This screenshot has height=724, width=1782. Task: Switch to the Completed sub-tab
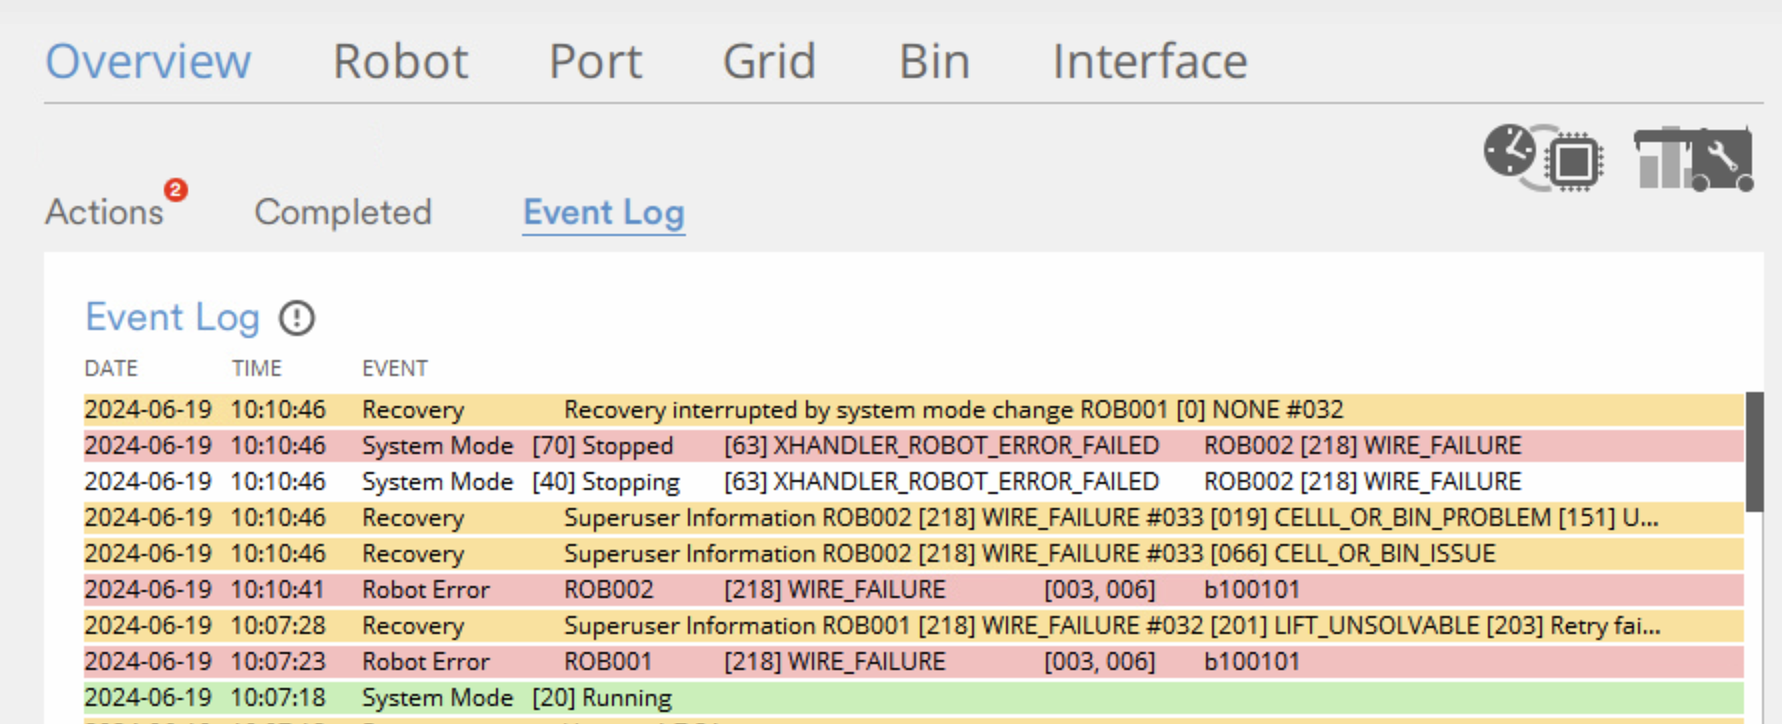point(343,212)
